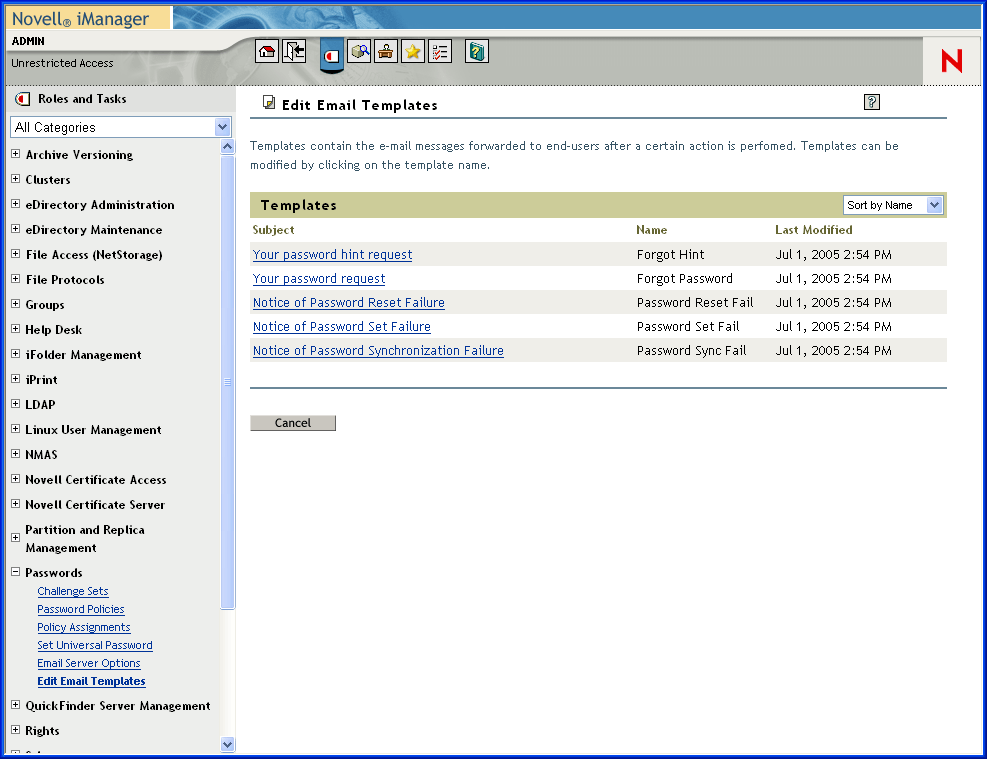Click the Exit icon to log out

(x=293, y=50)
